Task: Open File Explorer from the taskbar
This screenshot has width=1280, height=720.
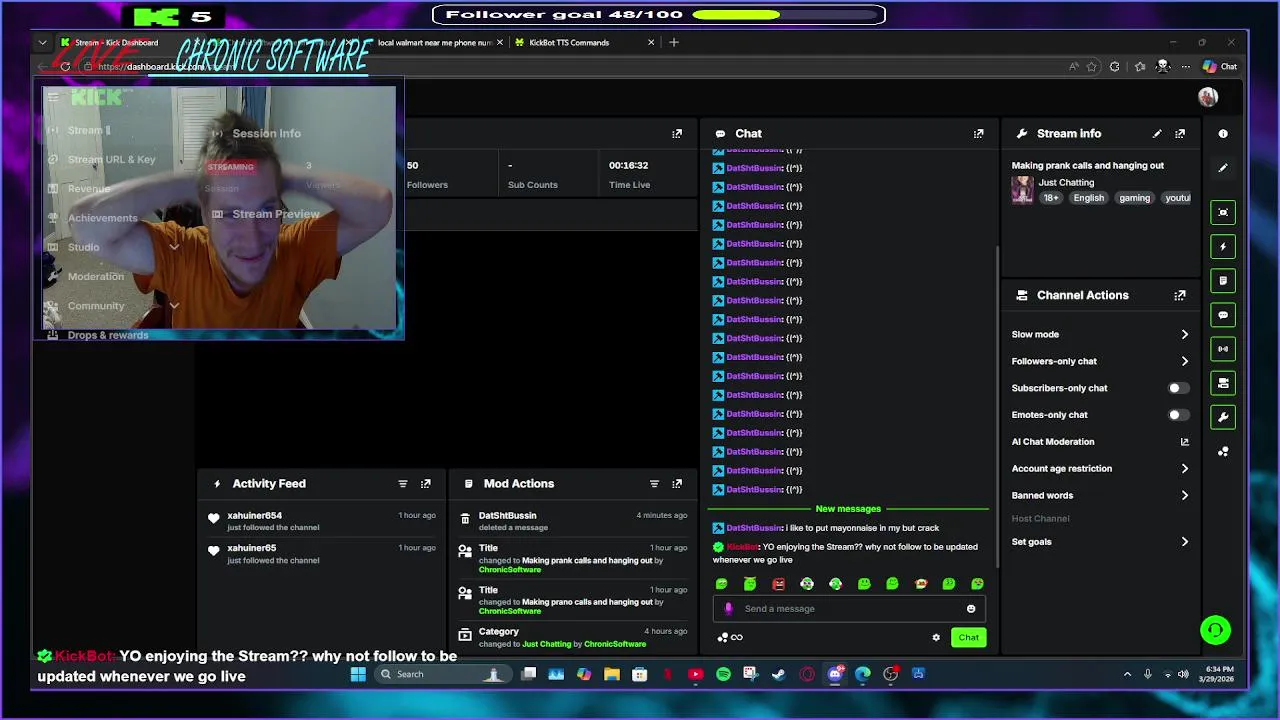Action: coord(611,675)
